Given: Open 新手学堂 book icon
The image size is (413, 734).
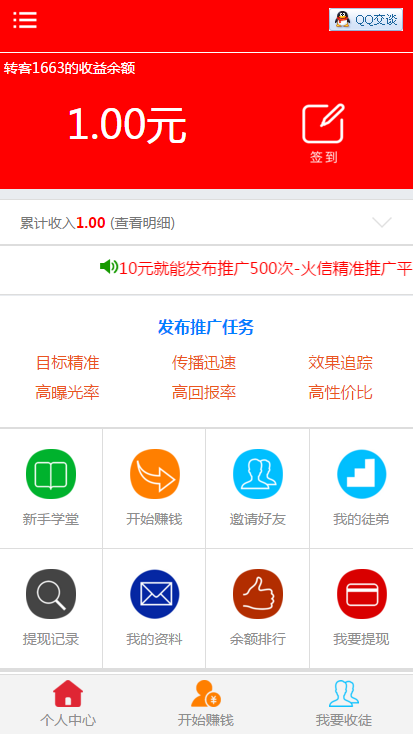Looking at the screenshot, I should tap(51, 474).
